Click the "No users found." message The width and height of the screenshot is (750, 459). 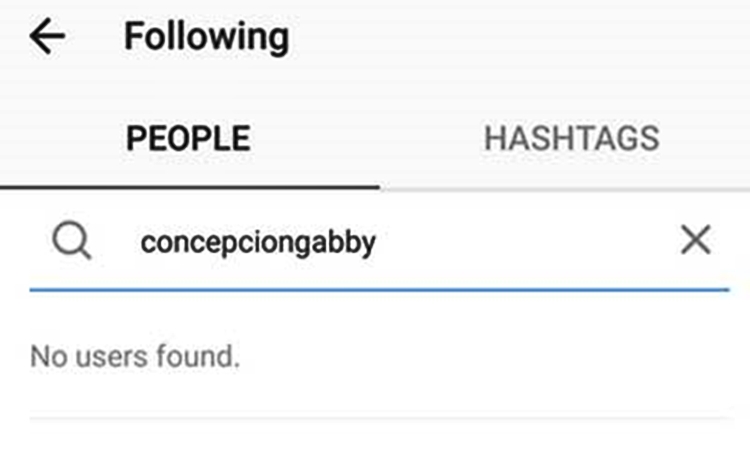(135, 355)
